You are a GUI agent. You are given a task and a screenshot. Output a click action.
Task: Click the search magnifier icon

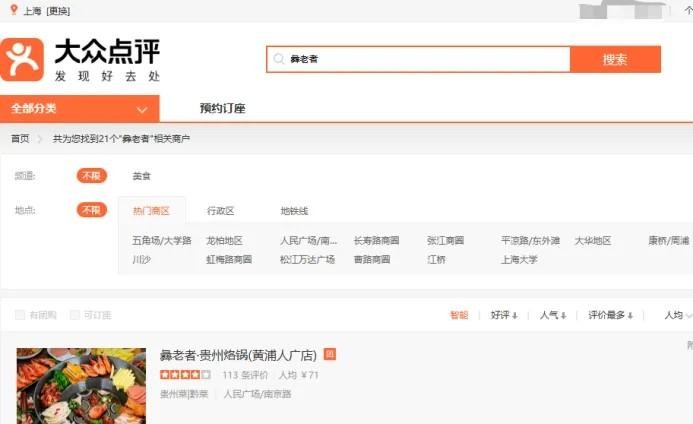(278, 59)
